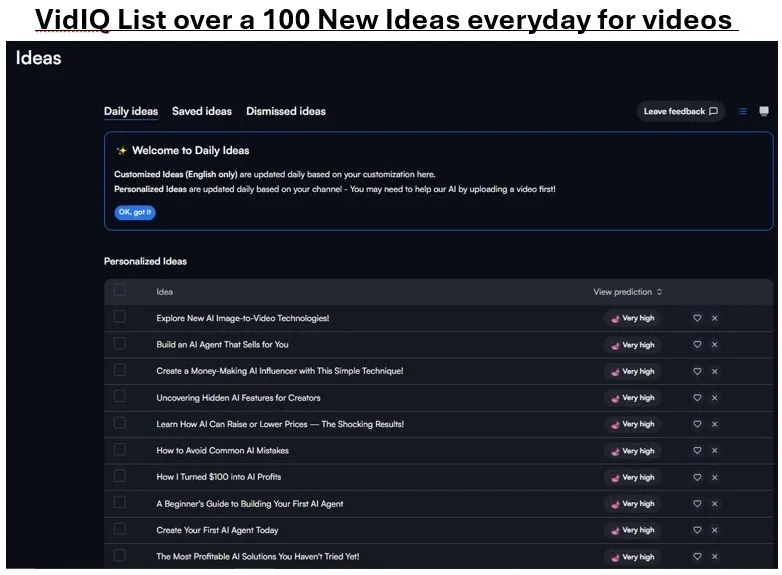
Task: Click the 'Welcome to Daily Ideas' banner heading
Action: 191,151
